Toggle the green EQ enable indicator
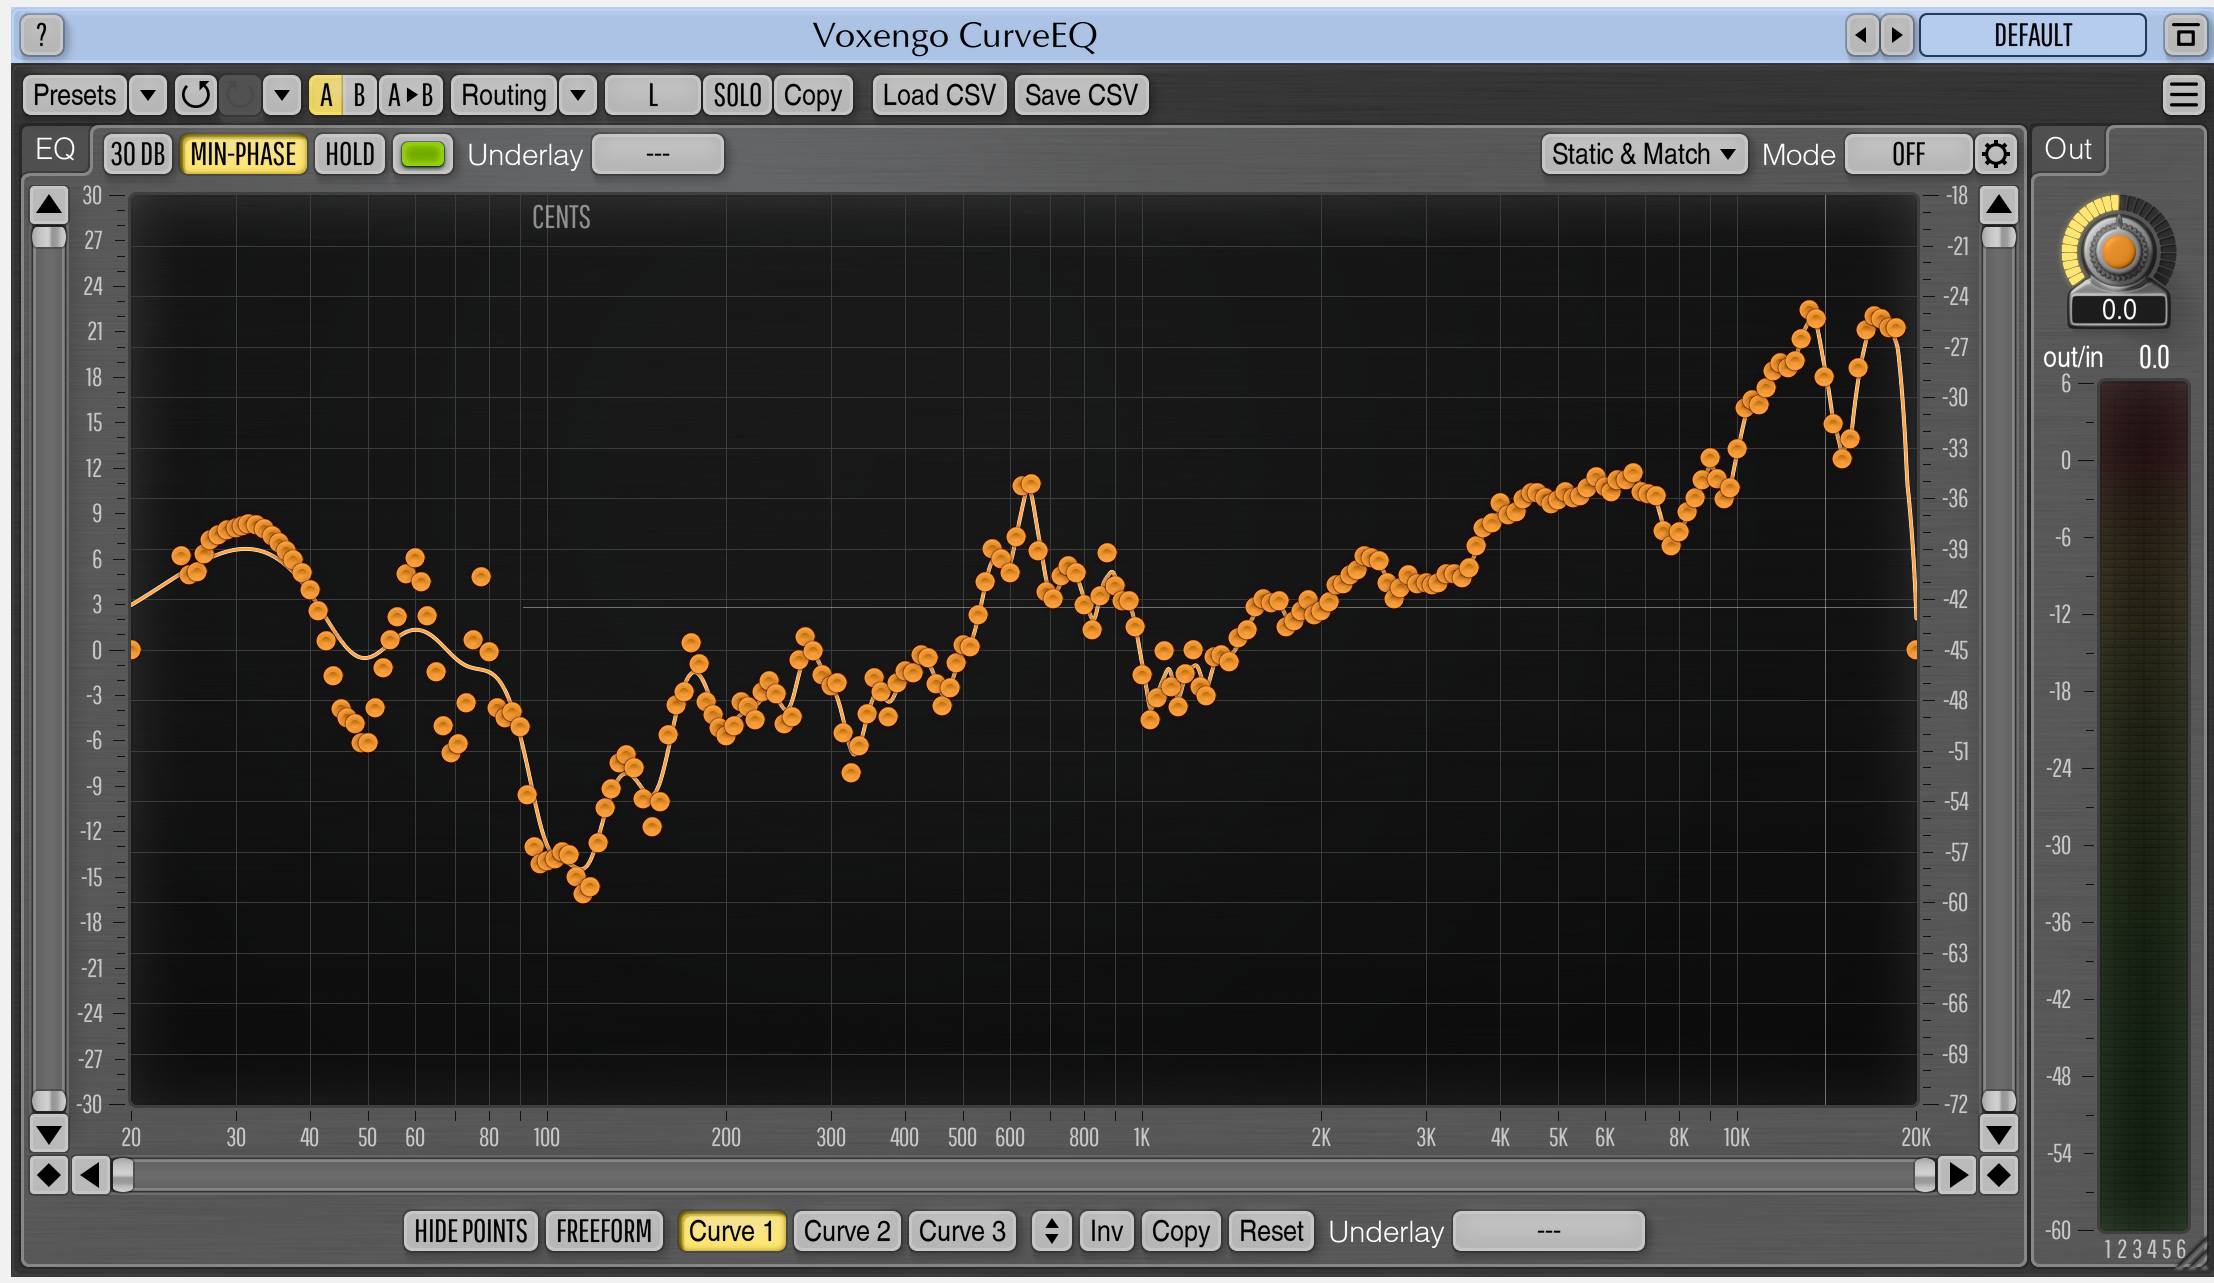The height and width of the screenshot is (1283, 2214). pos(422,154)
